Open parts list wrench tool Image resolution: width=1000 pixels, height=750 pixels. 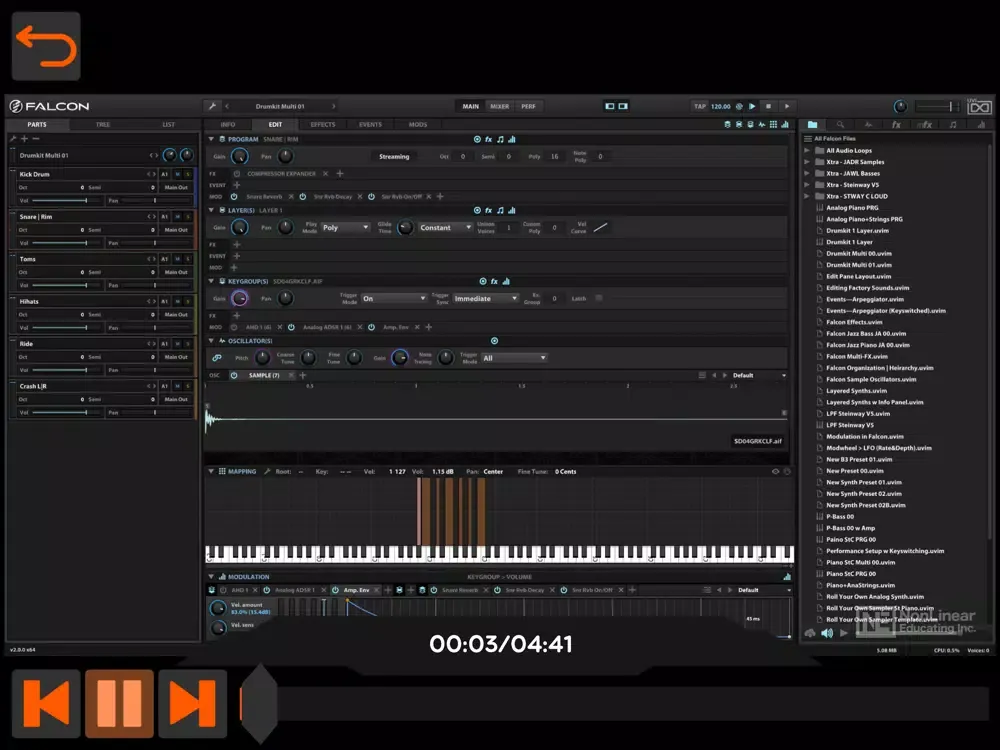coord(13,138)
